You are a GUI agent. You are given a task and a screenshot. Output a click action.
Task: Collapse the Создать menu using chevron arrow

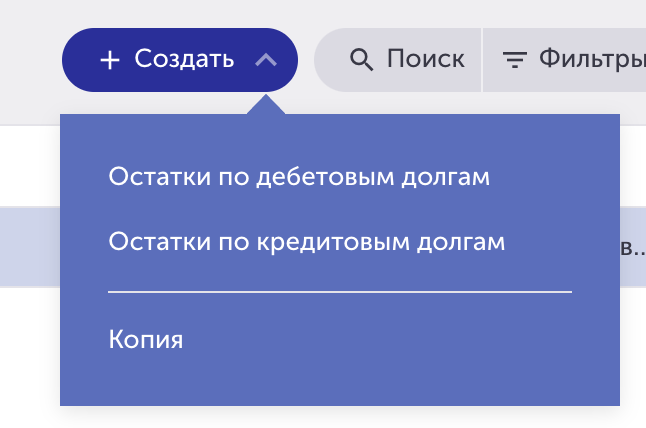pos(266,60)
